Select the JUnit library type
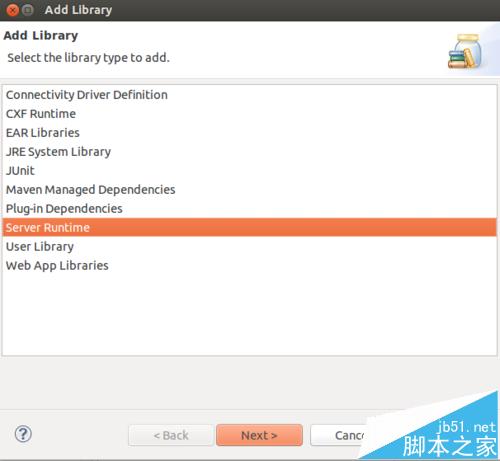Screen dimensions: 500x461 [x=249, y=171]
